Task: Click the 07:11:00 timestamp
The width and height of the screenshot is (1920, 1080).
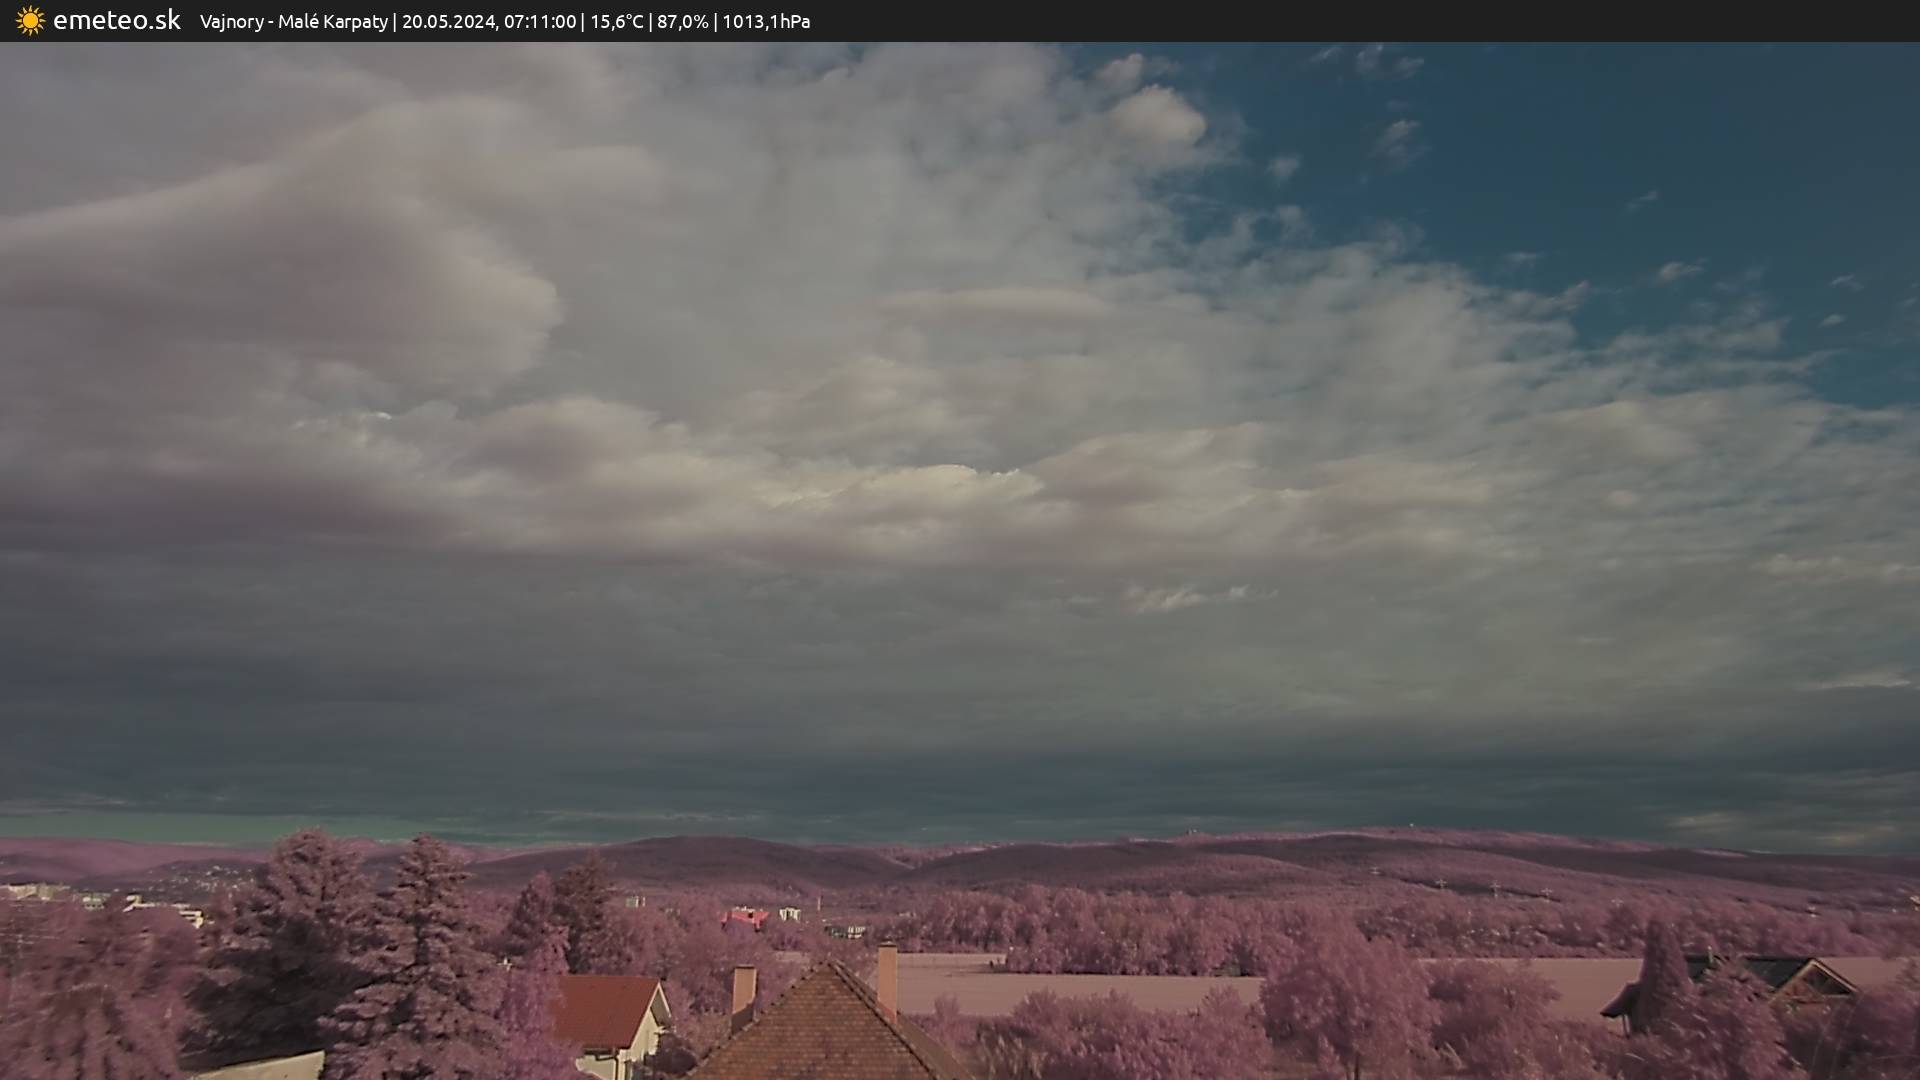Action: [540, 21]
